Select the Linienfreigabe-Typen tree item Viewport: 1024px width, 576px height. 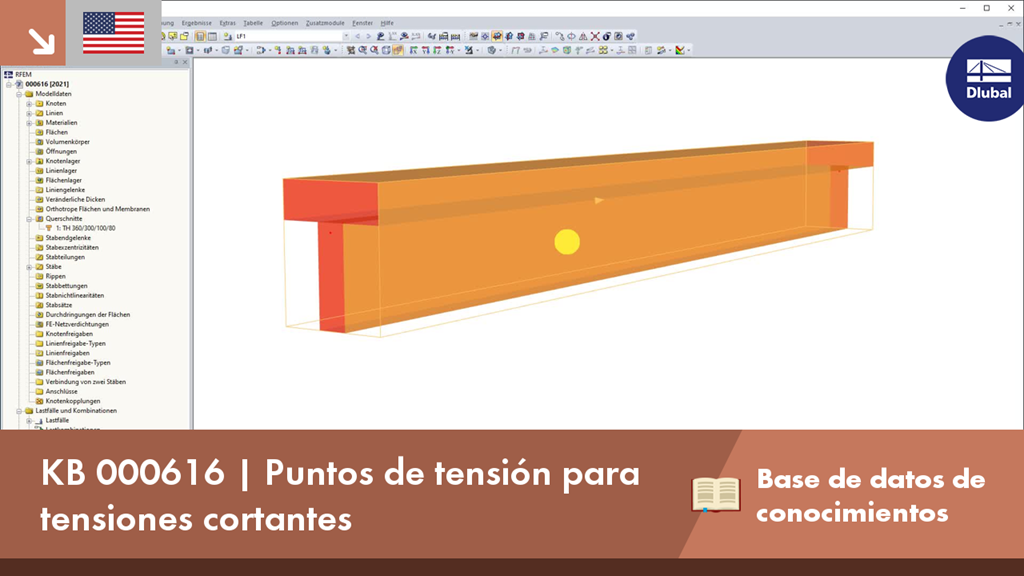75,344
